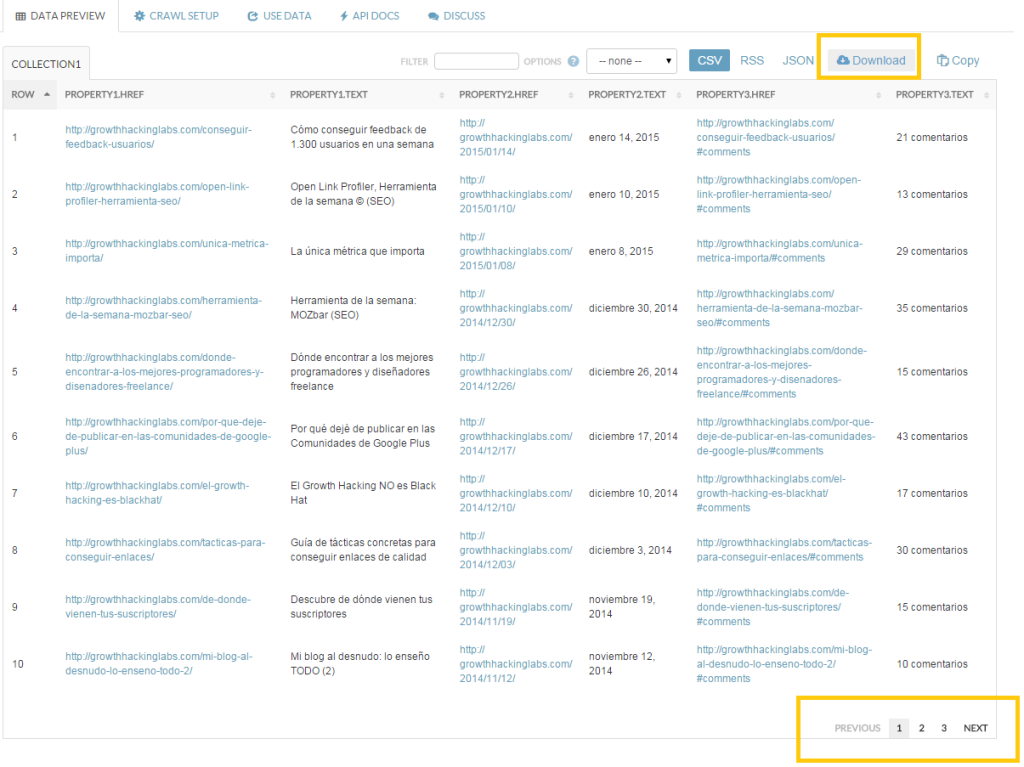Click the Download button
This screenshot has width=1024, height=767.
pos(871,61)
